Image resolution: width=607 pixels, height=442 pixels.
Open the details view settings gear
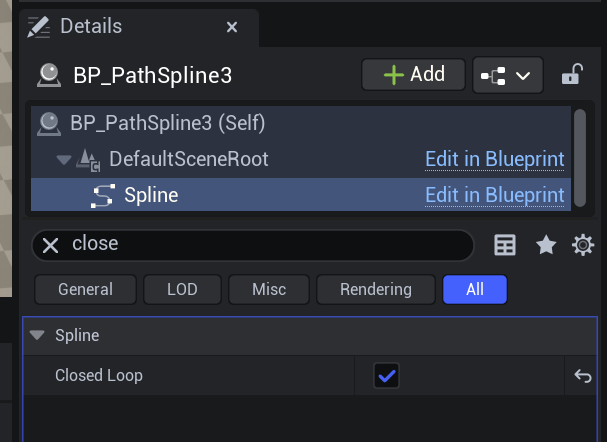(583, 245)
